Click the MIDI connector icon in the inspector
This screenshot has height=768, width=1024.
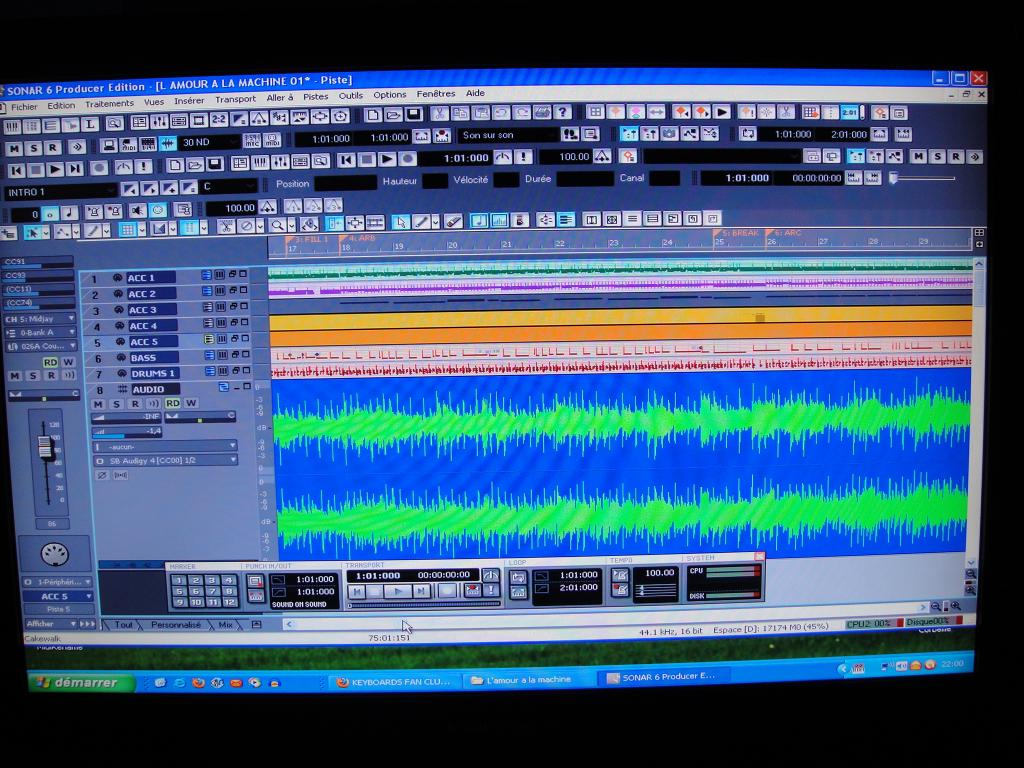[54, 554]
